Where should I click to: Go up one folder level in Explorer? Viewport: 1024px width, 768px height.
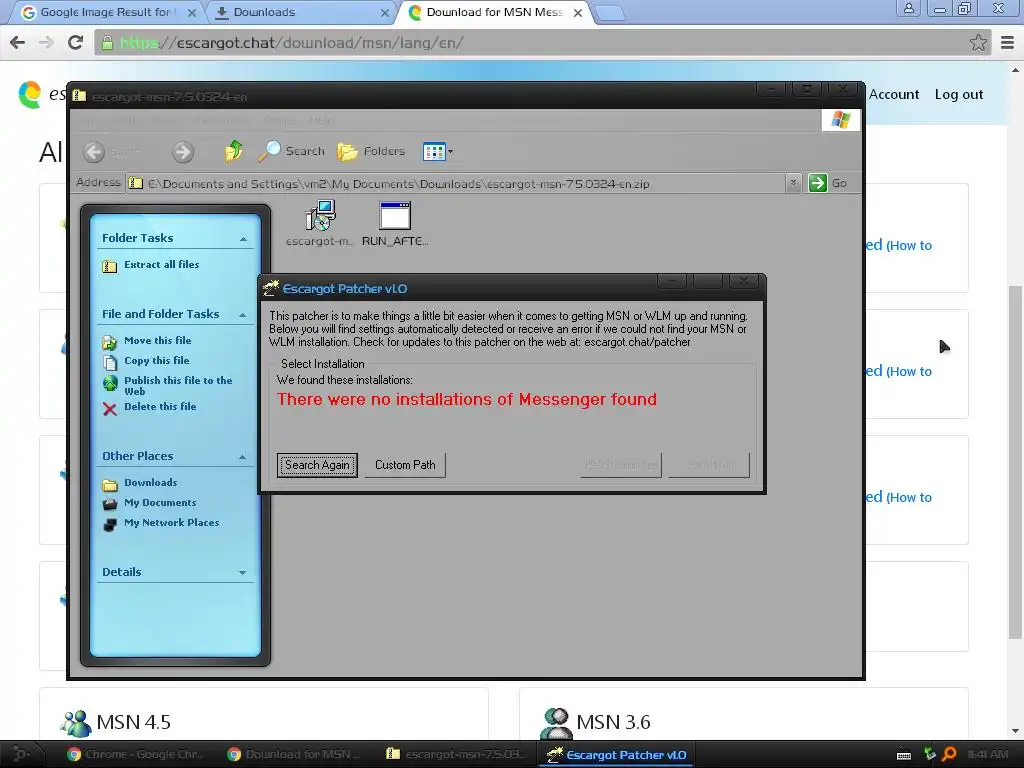[234, 151]
